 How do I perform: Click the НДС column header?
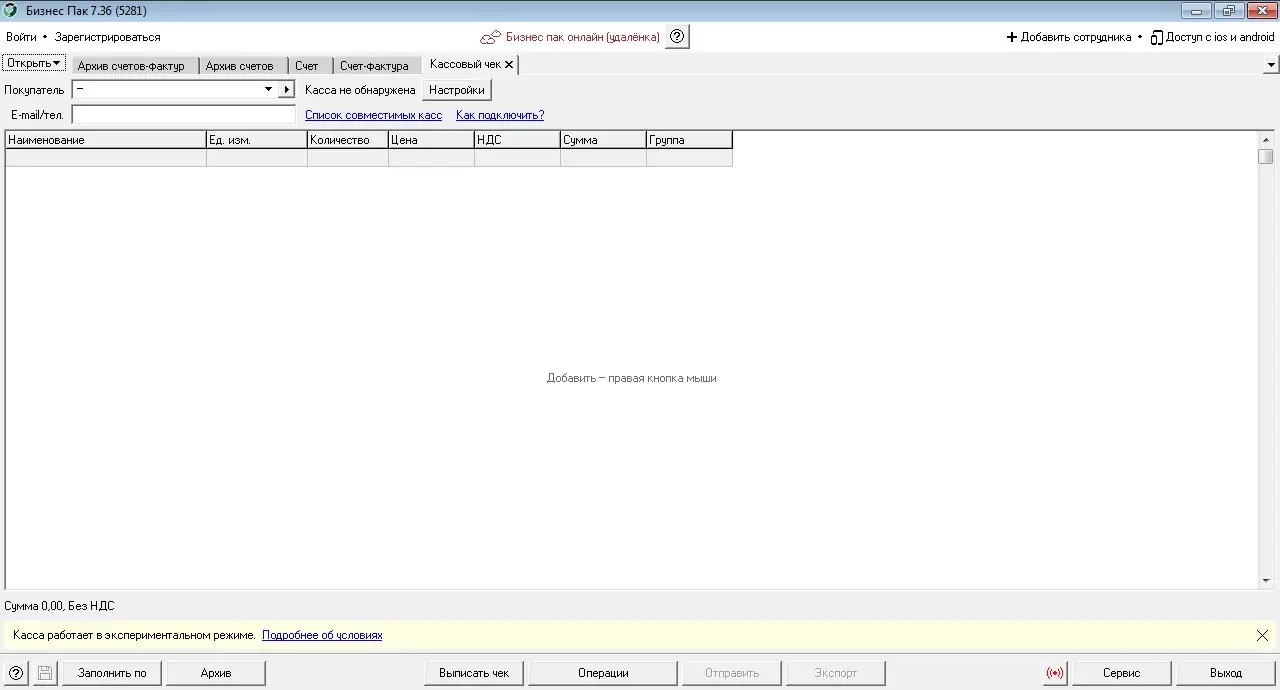pos(518,140)
